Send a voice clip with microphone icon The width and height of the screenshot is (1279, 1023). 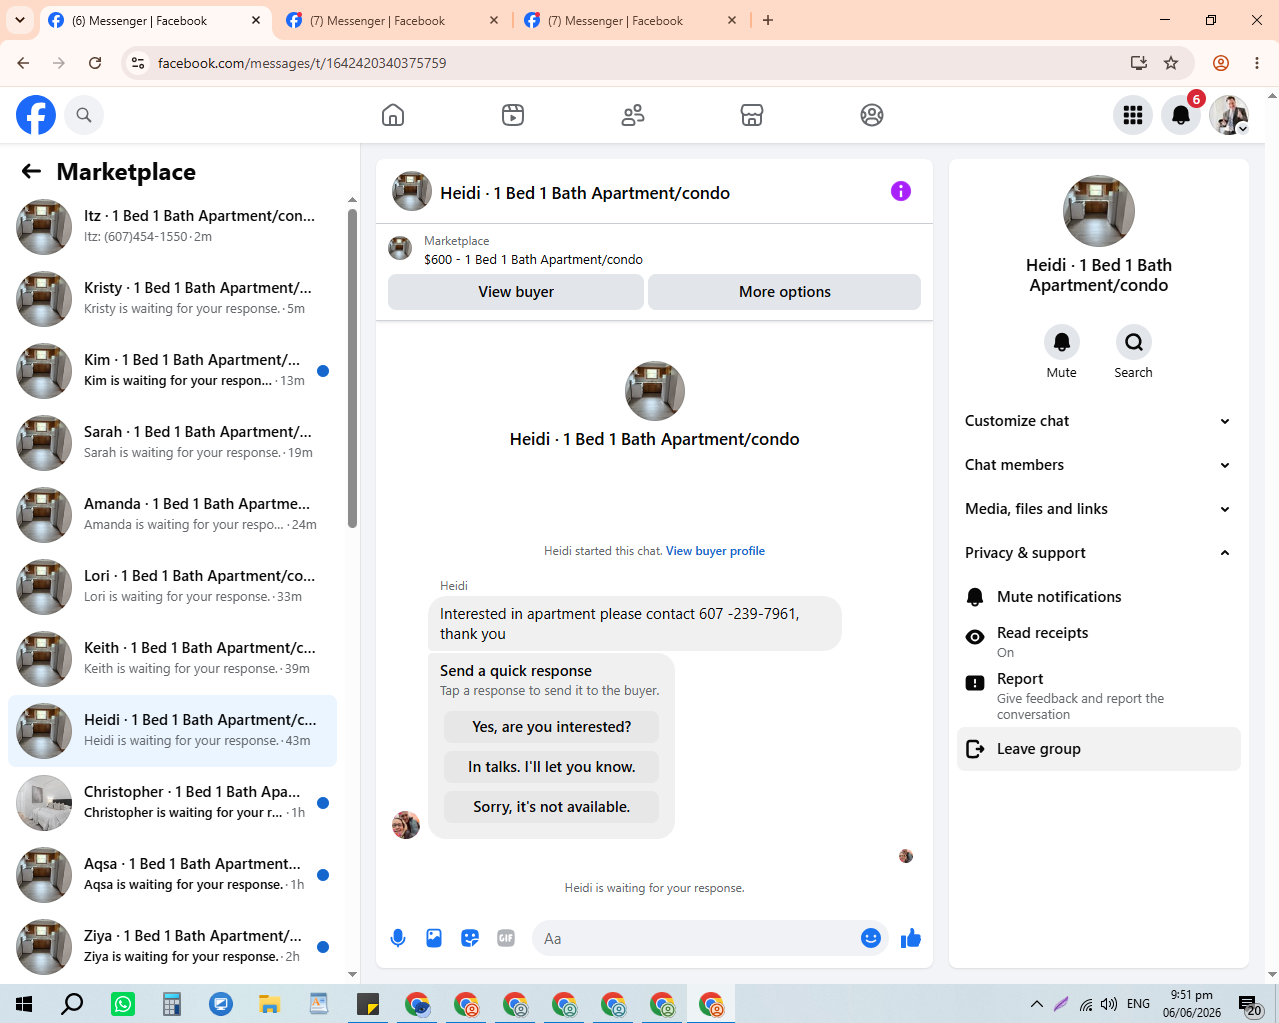(x=398, y=938)
